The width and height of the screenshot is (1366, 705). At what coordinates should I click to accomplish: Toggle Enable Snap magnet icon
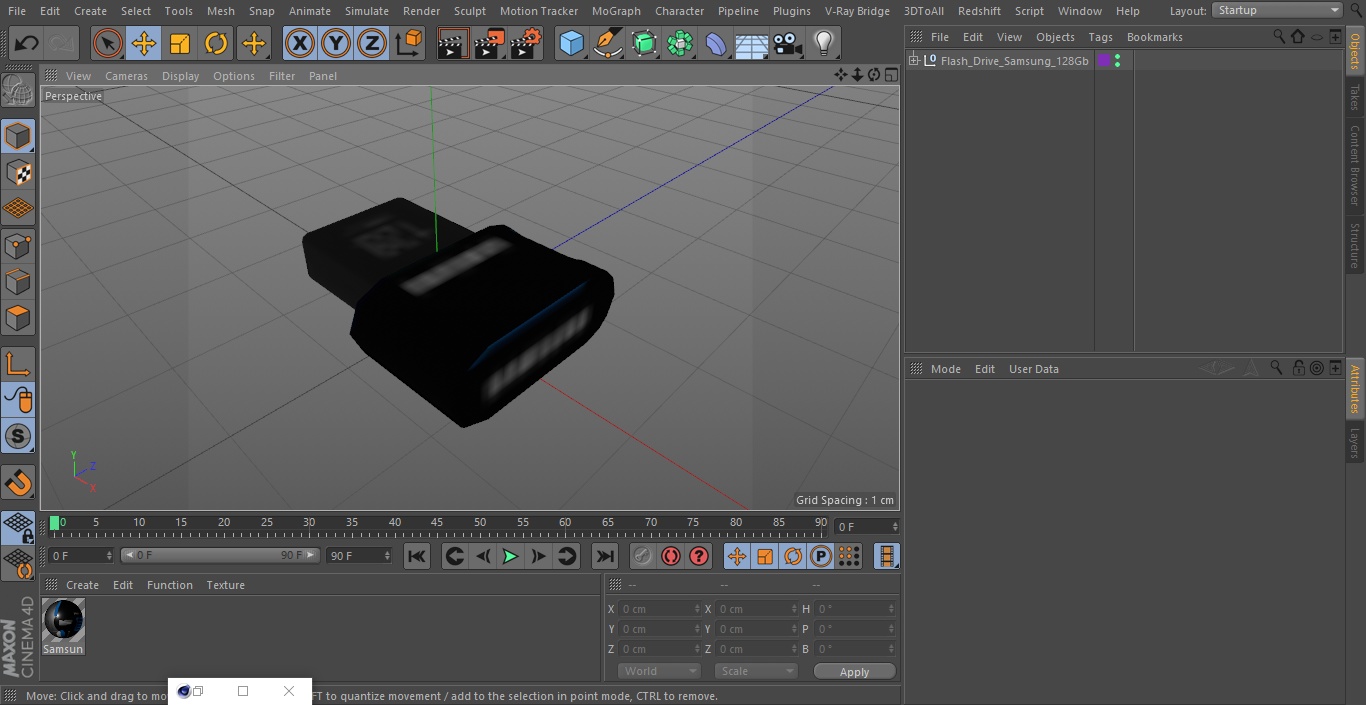click(x=18, y=483)
